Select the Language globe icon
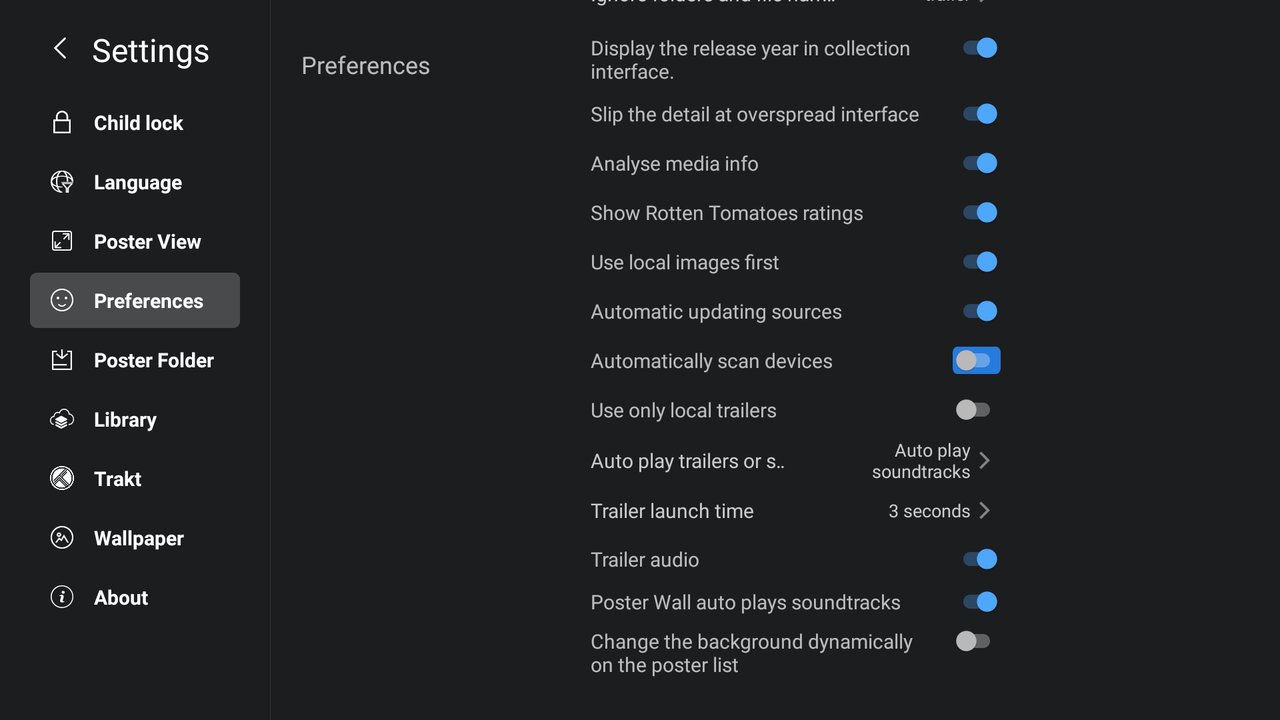 pyautogui.click(x=62, y=182)
